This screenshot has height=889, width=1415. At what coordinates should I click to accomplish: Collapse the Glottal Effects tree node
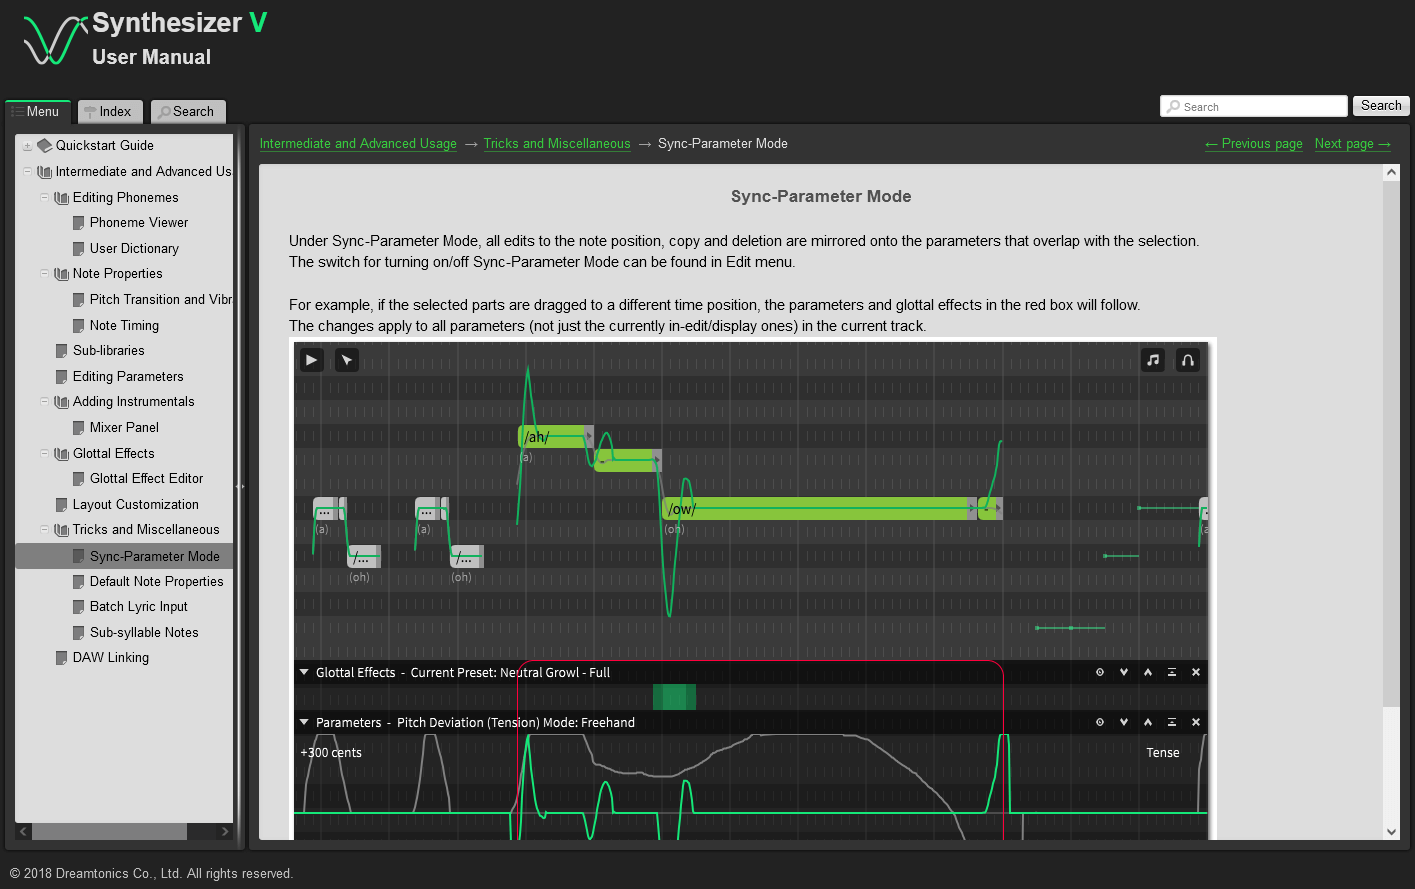[x=44, y=454]
